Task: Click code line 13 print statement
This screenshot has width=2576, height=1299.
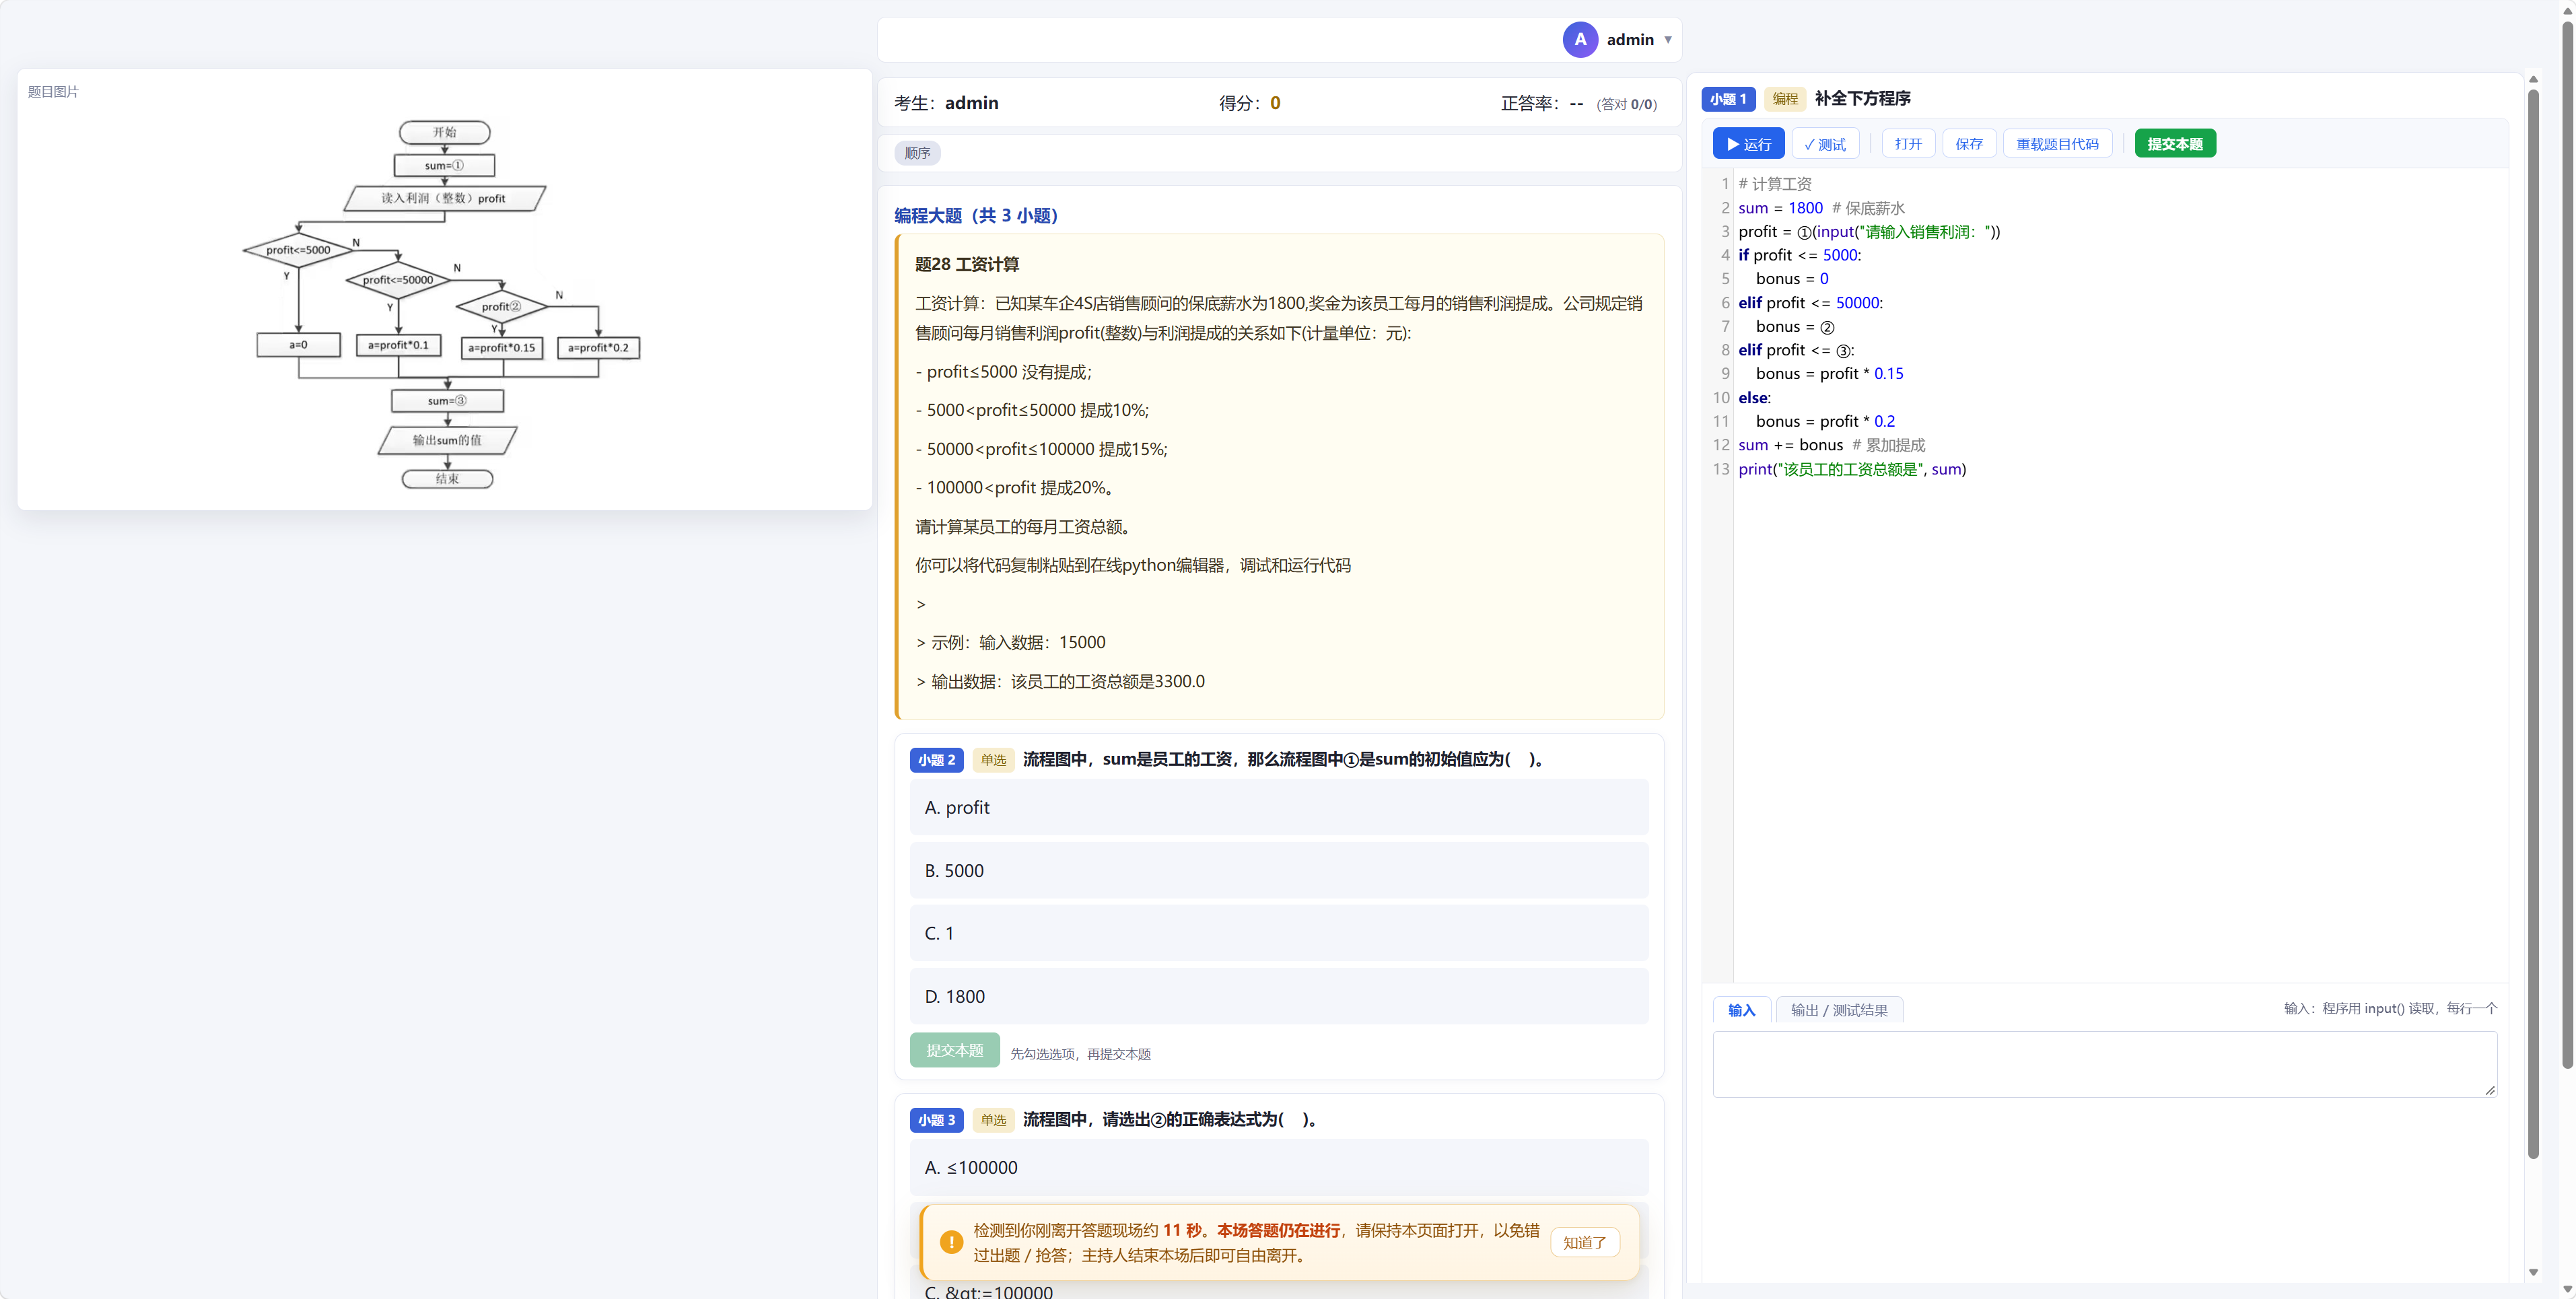Action: click(1852, 469)
